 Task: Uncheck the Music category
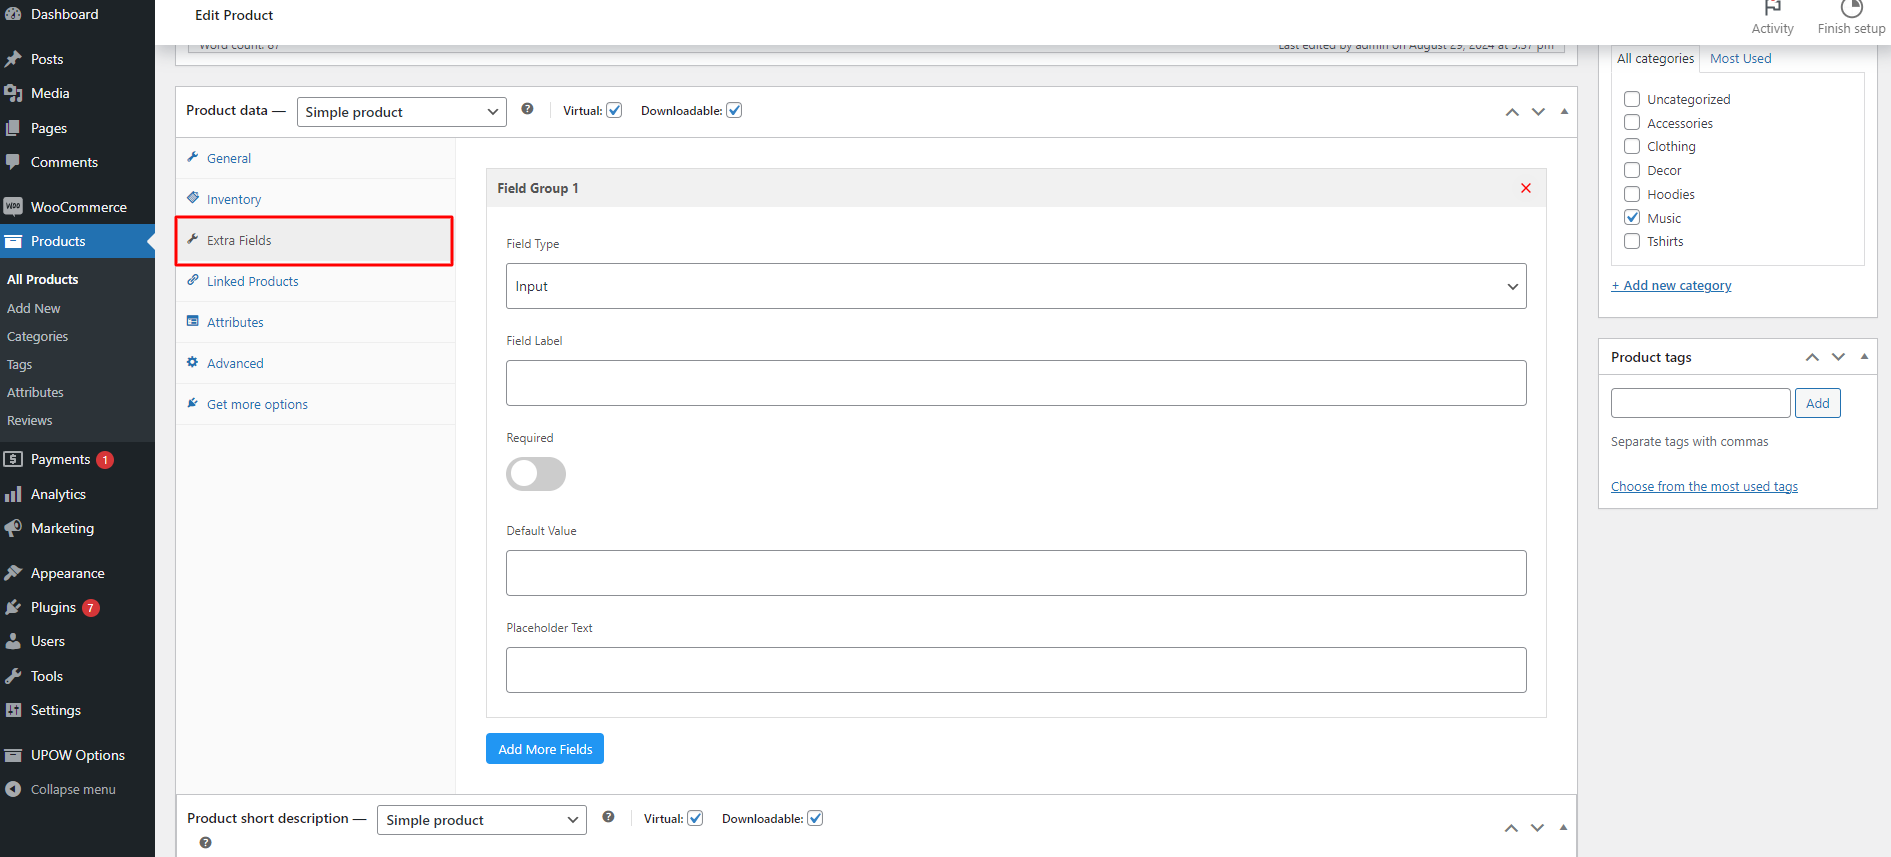[x=1632, y=217]
